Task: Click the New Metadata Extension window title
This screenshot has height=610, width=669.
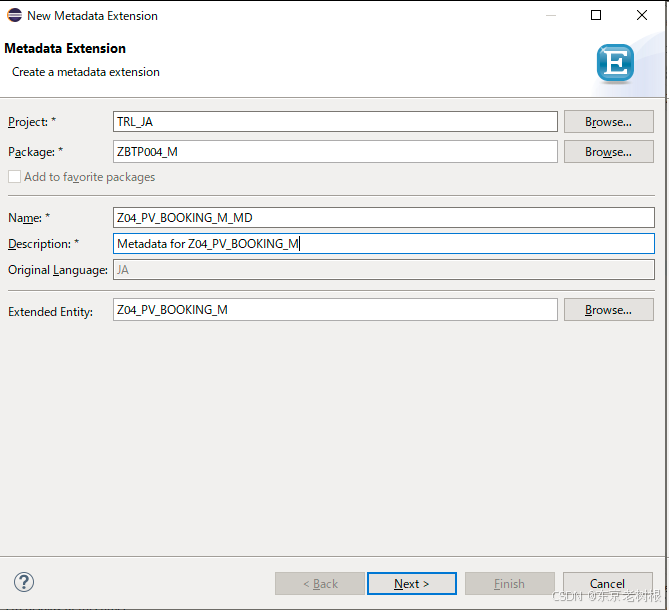Action: (x=92, y=16)
